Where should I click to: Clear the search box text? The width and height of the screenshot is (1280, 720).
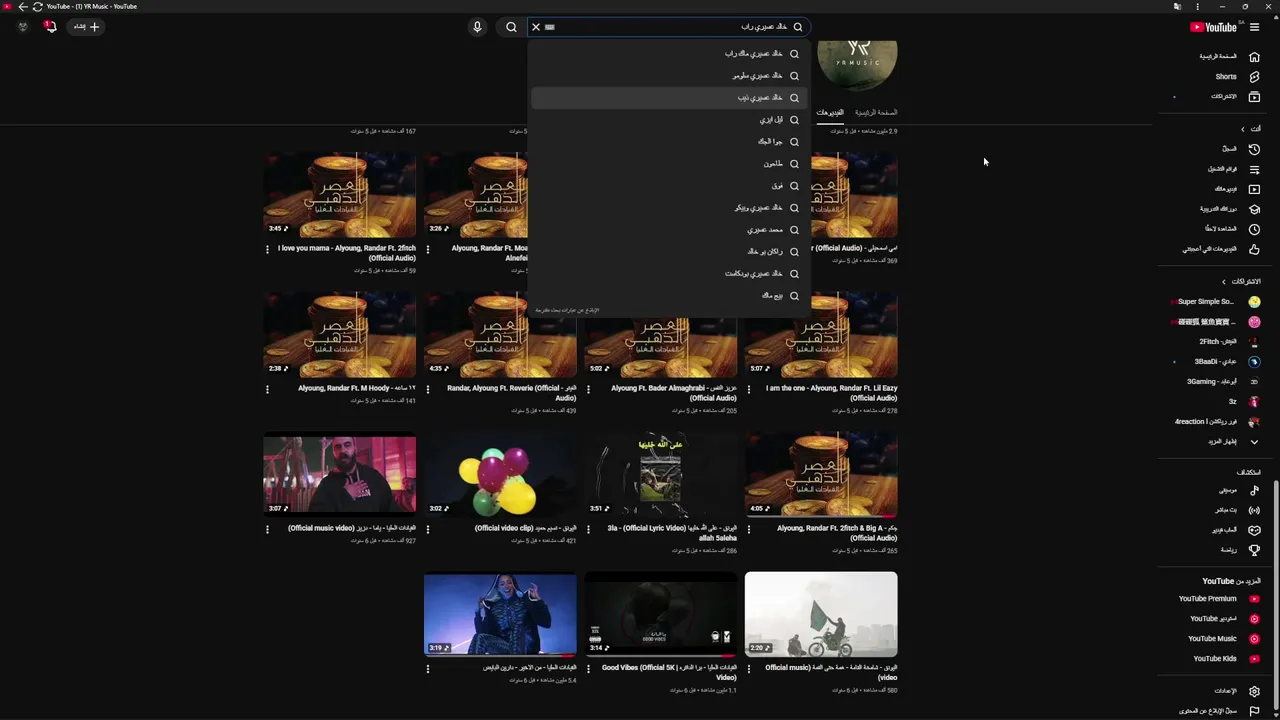click(x=536, y=27)
